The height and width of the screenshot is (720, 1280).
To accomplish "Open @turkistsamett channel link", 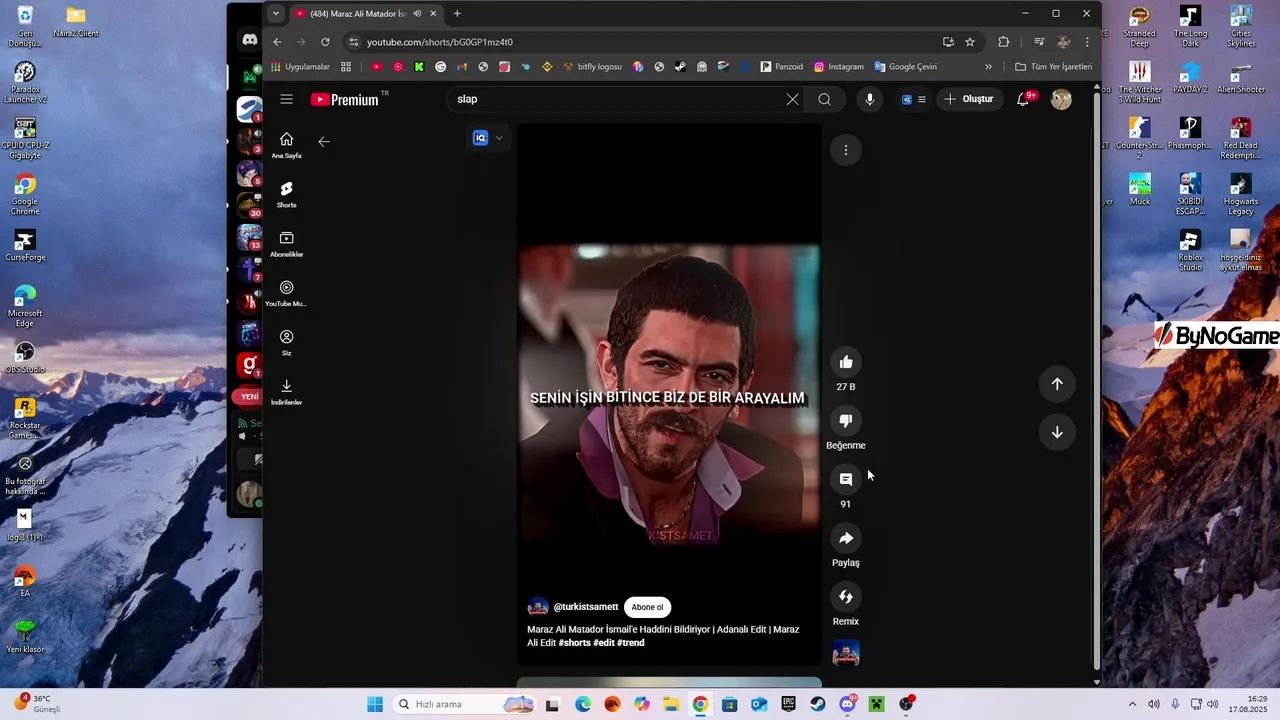I will click(586, 607).
